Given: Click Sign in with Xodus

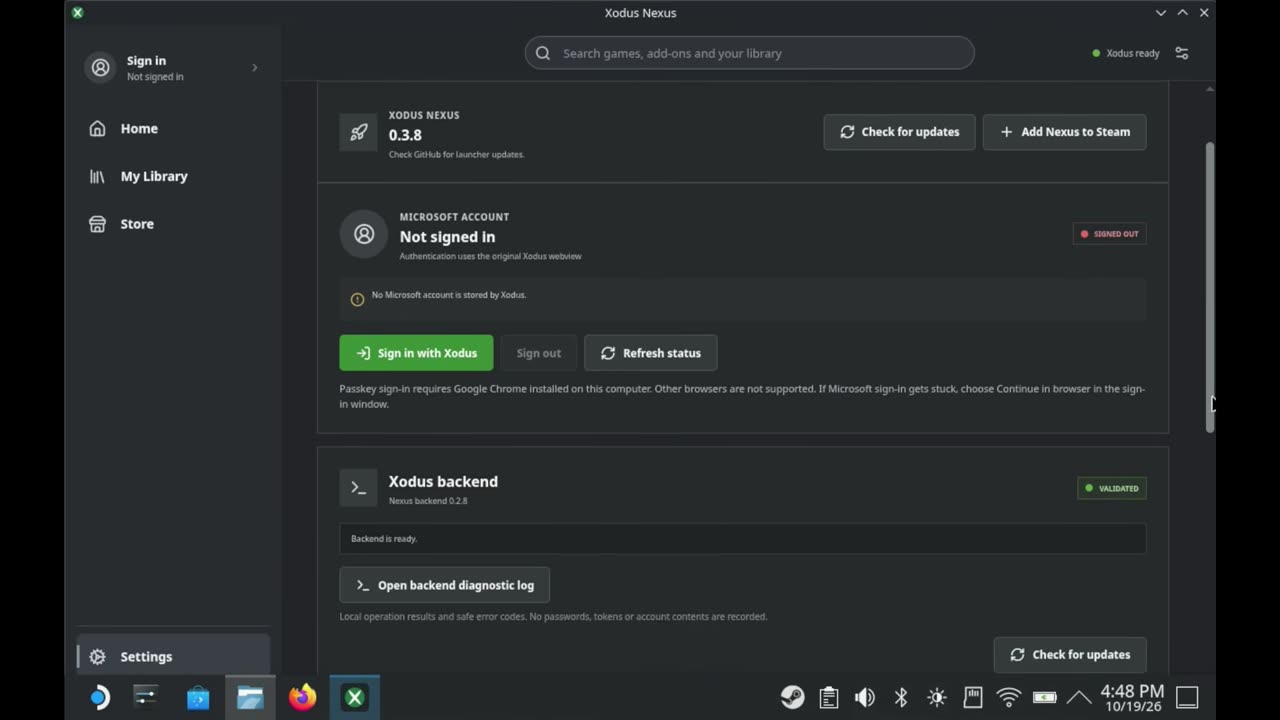Looking at the screenshot, I should point(416,353).
